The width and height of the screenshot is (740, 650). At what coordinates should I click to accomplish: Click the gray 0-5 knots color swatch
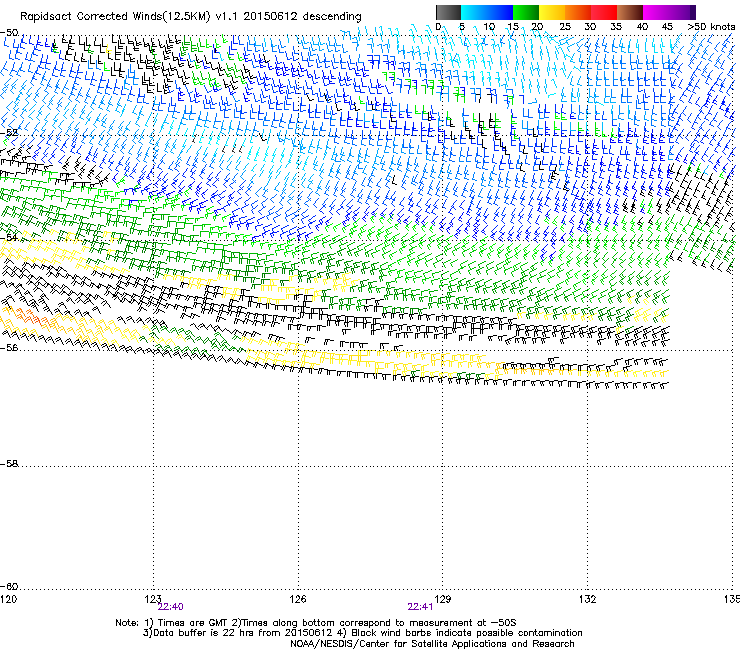pyautogui.click(x=448, y=12)
